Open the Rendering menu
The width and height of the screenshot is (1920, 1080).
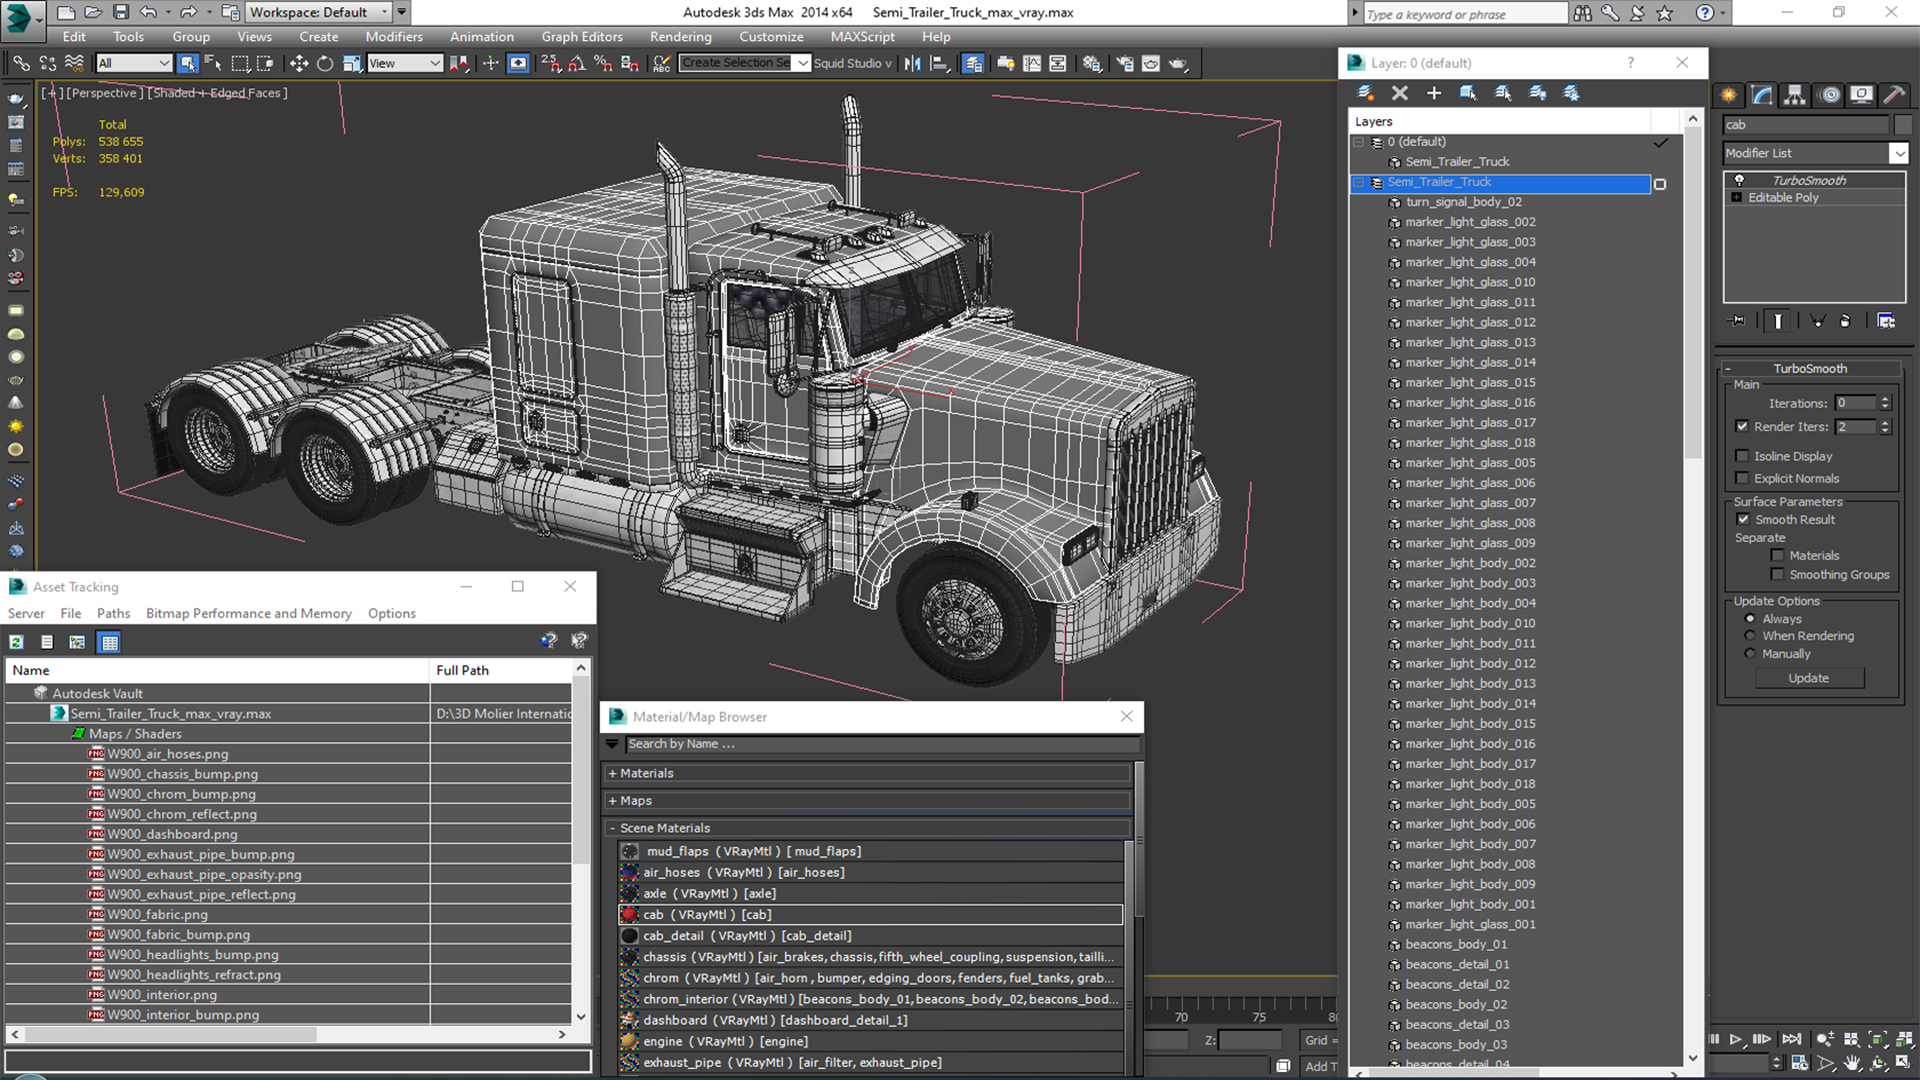tap(681, 37)
